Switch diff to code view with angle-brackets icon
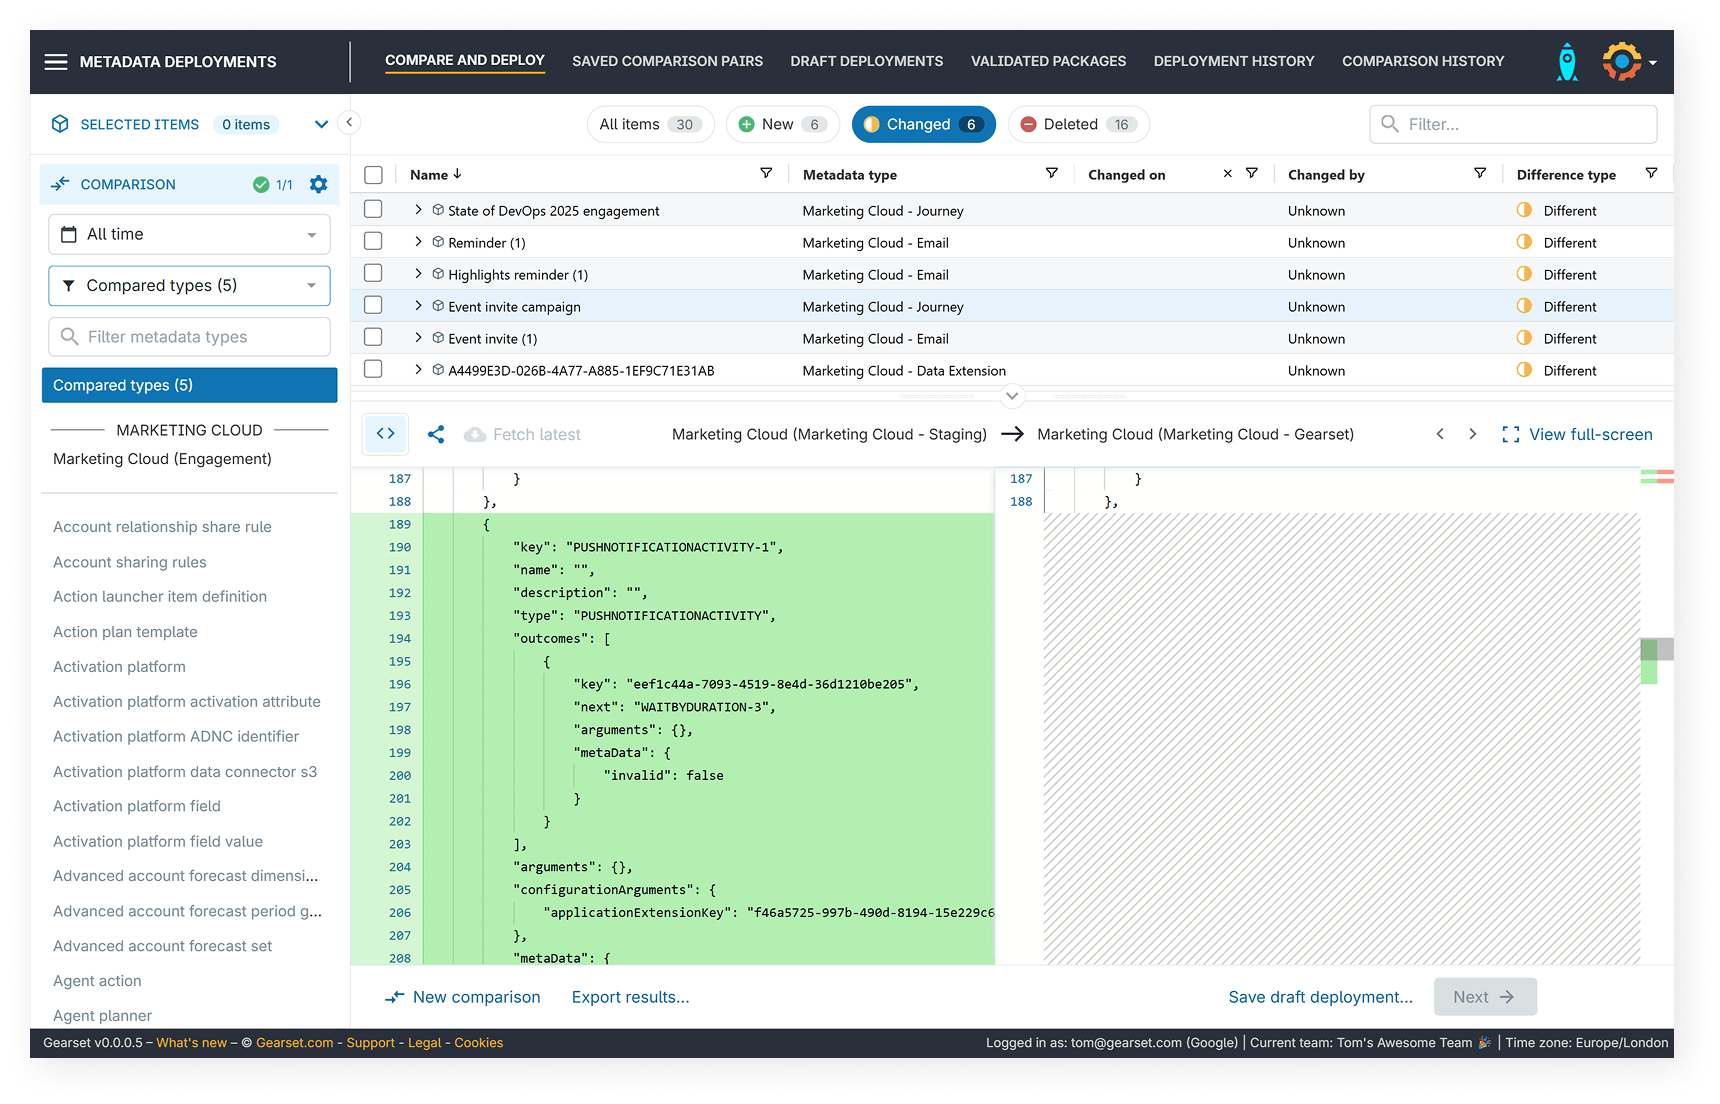Screen dimensions: 1720x1104 tap(385, 434)
